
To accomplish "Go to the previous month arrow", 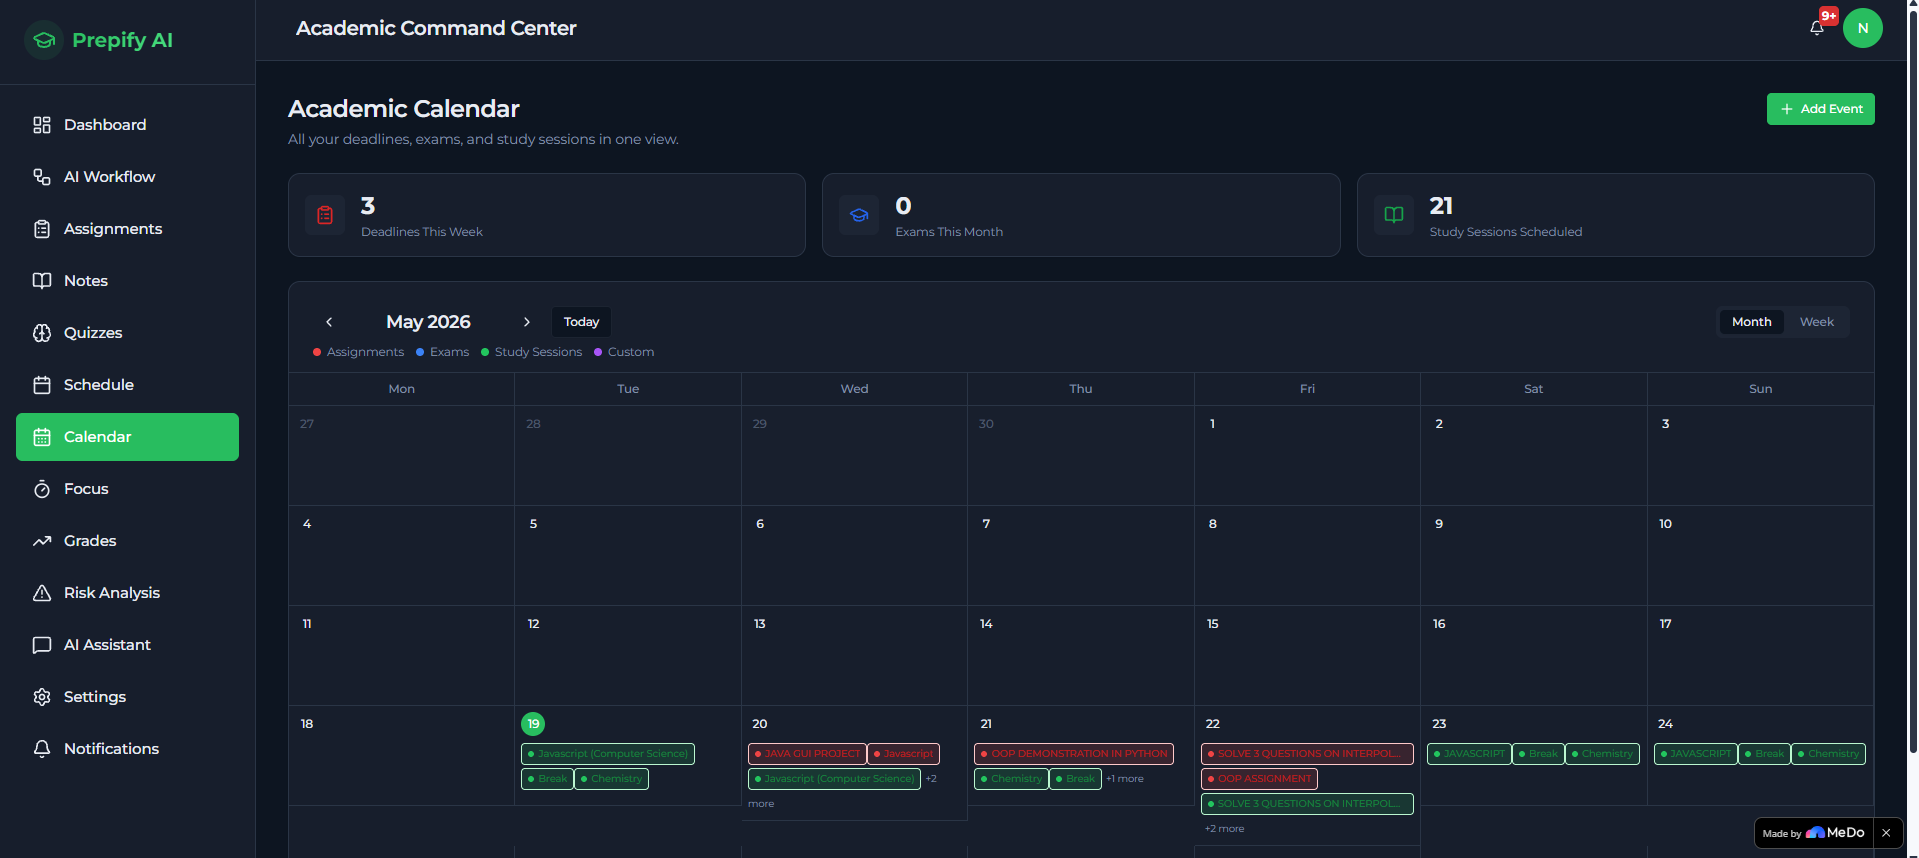I will [329, 322].
